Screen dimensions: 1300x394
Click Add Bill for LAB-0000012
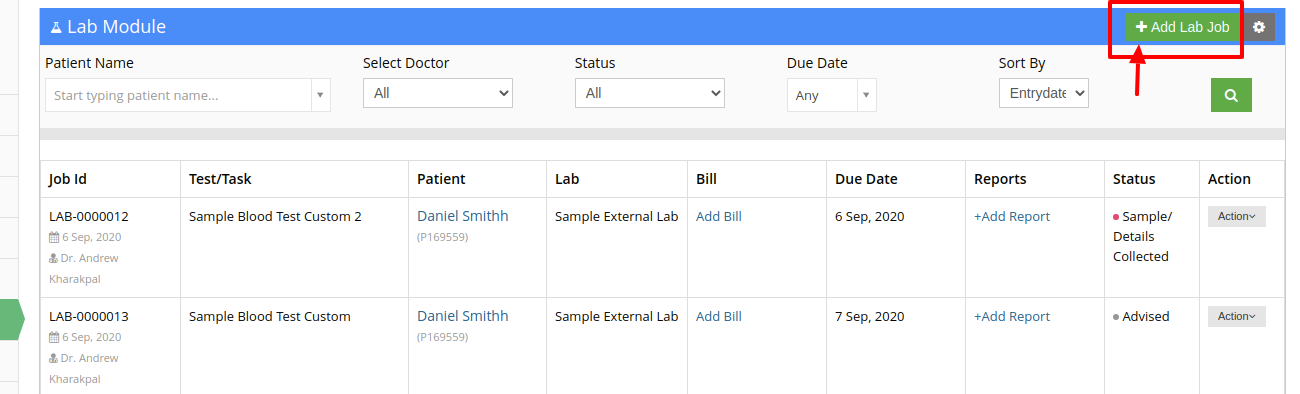[719, 216]
